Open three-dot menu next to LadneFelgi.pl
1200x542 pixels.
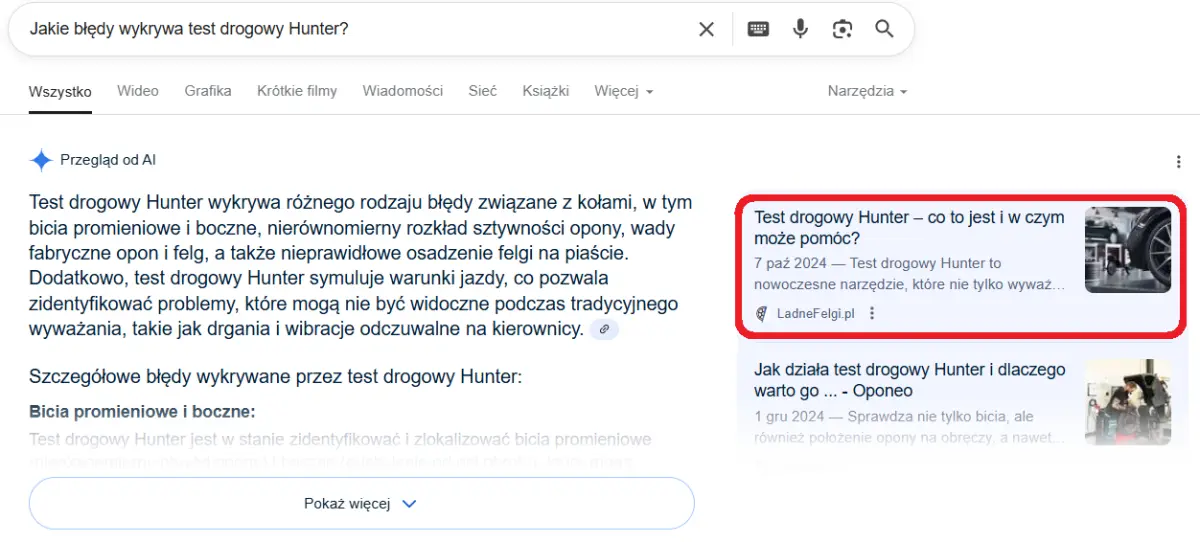coord(872,313)
